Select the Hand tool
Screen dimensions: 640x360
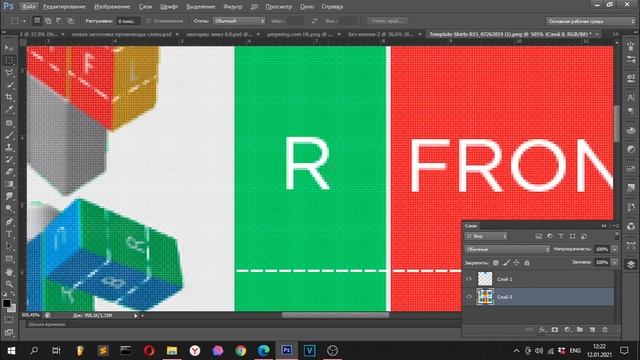(9, 272)
